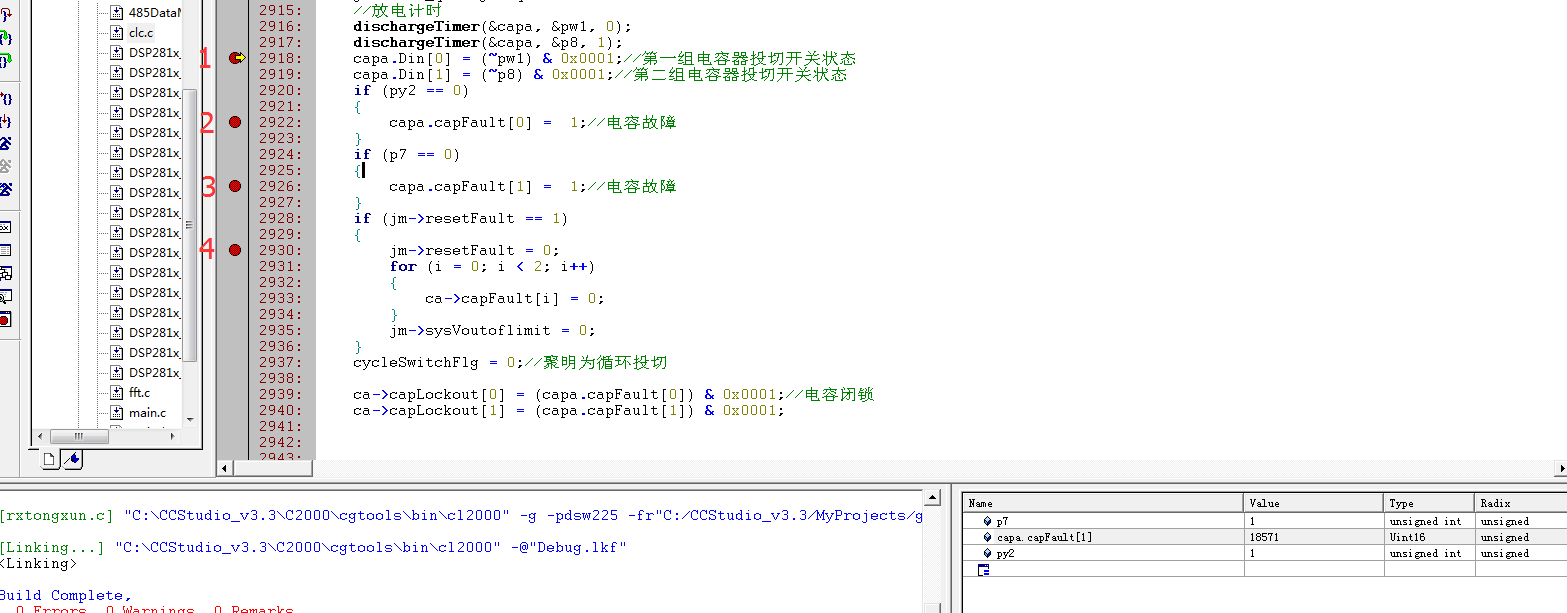This screenshot has height=613, width=1567.
Task: Click the Quick Watch magnifier icon
Action: tap(5, 296)
